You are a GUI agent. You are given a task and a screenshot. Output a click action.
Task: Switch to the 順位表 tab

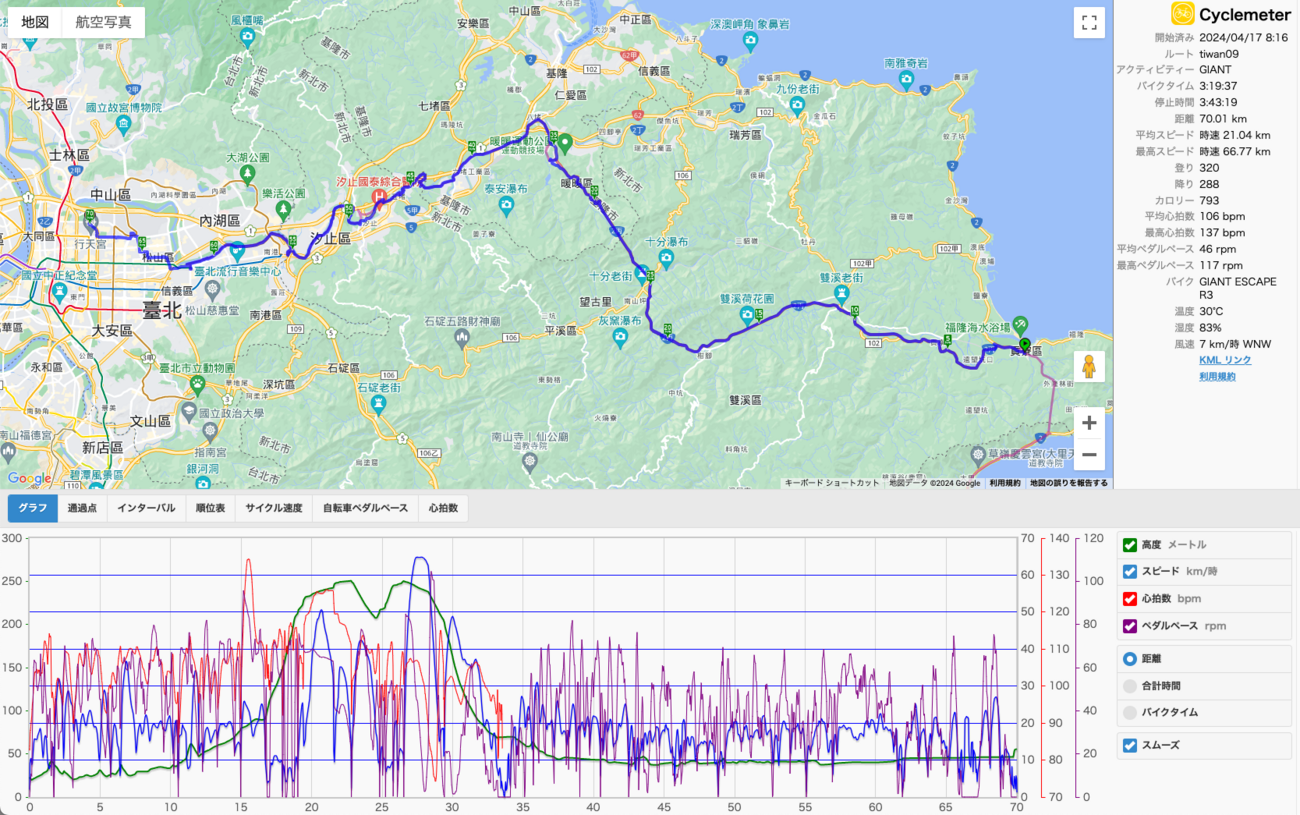tap(210, 508)
